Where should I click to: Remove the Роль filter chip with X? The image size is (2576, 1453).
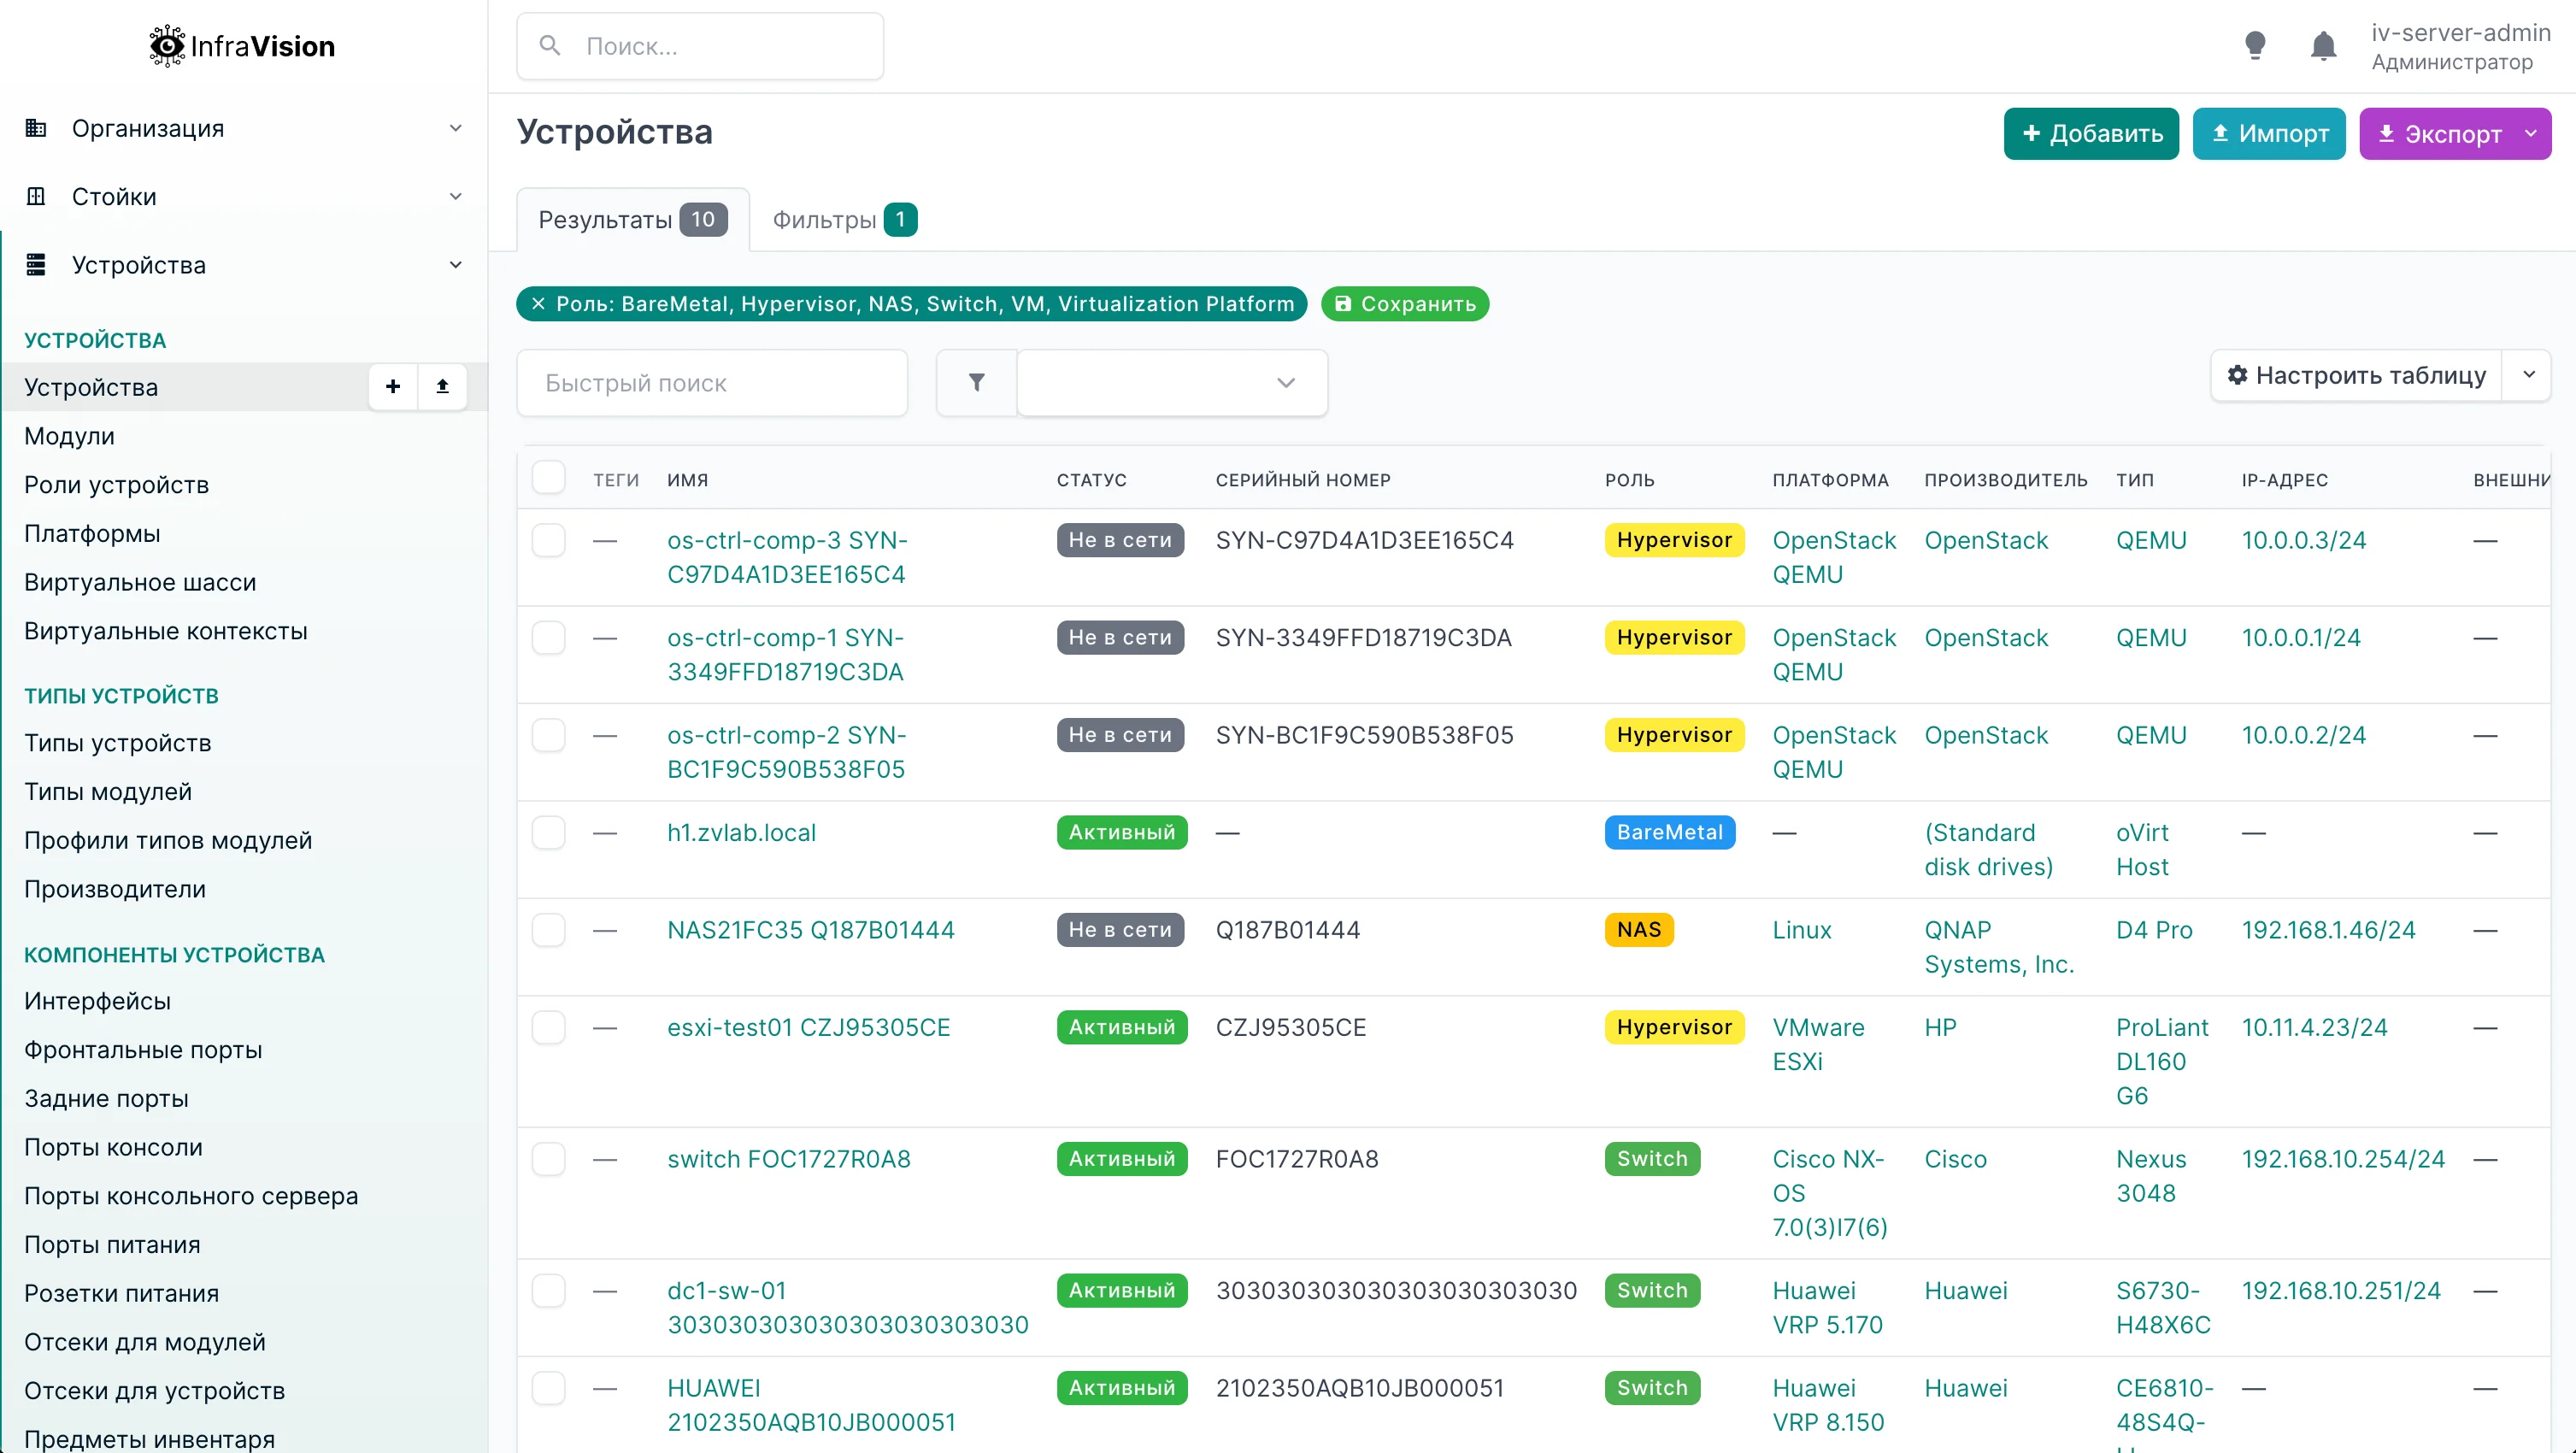[x=539, y=303]
